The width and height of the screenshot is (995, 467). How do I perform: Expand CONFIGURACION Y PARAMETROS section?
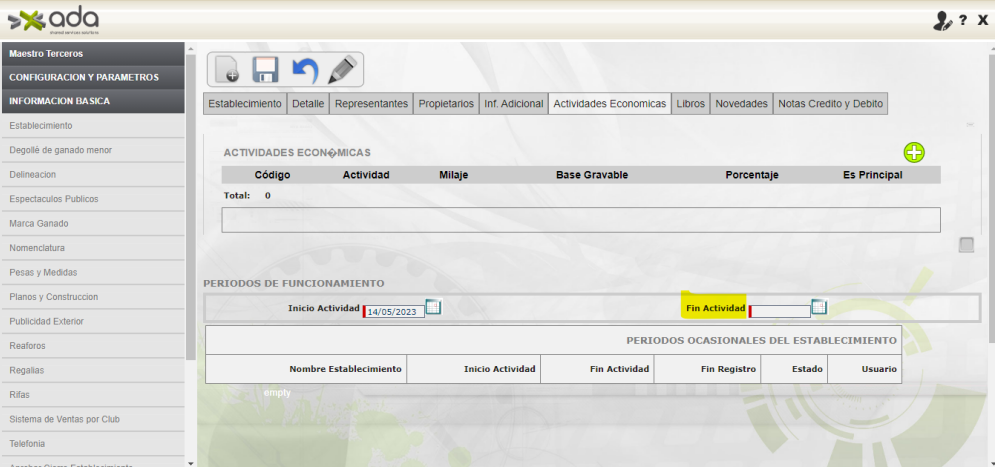92,77
